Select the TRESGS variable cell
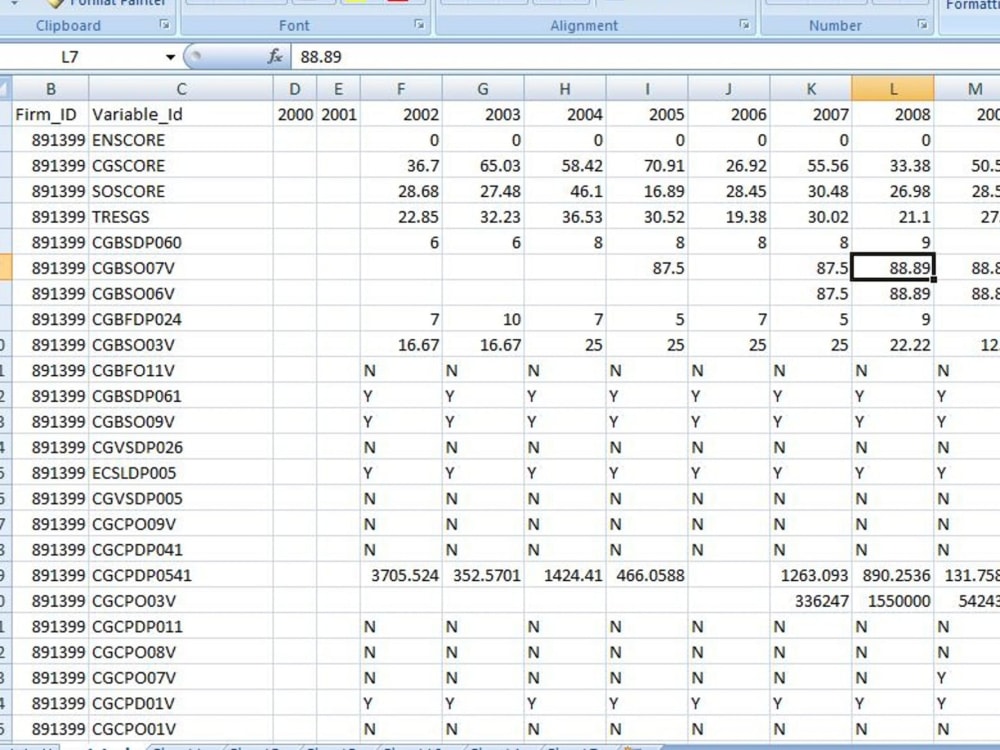1000x750 pixels. tap(181, 216)
